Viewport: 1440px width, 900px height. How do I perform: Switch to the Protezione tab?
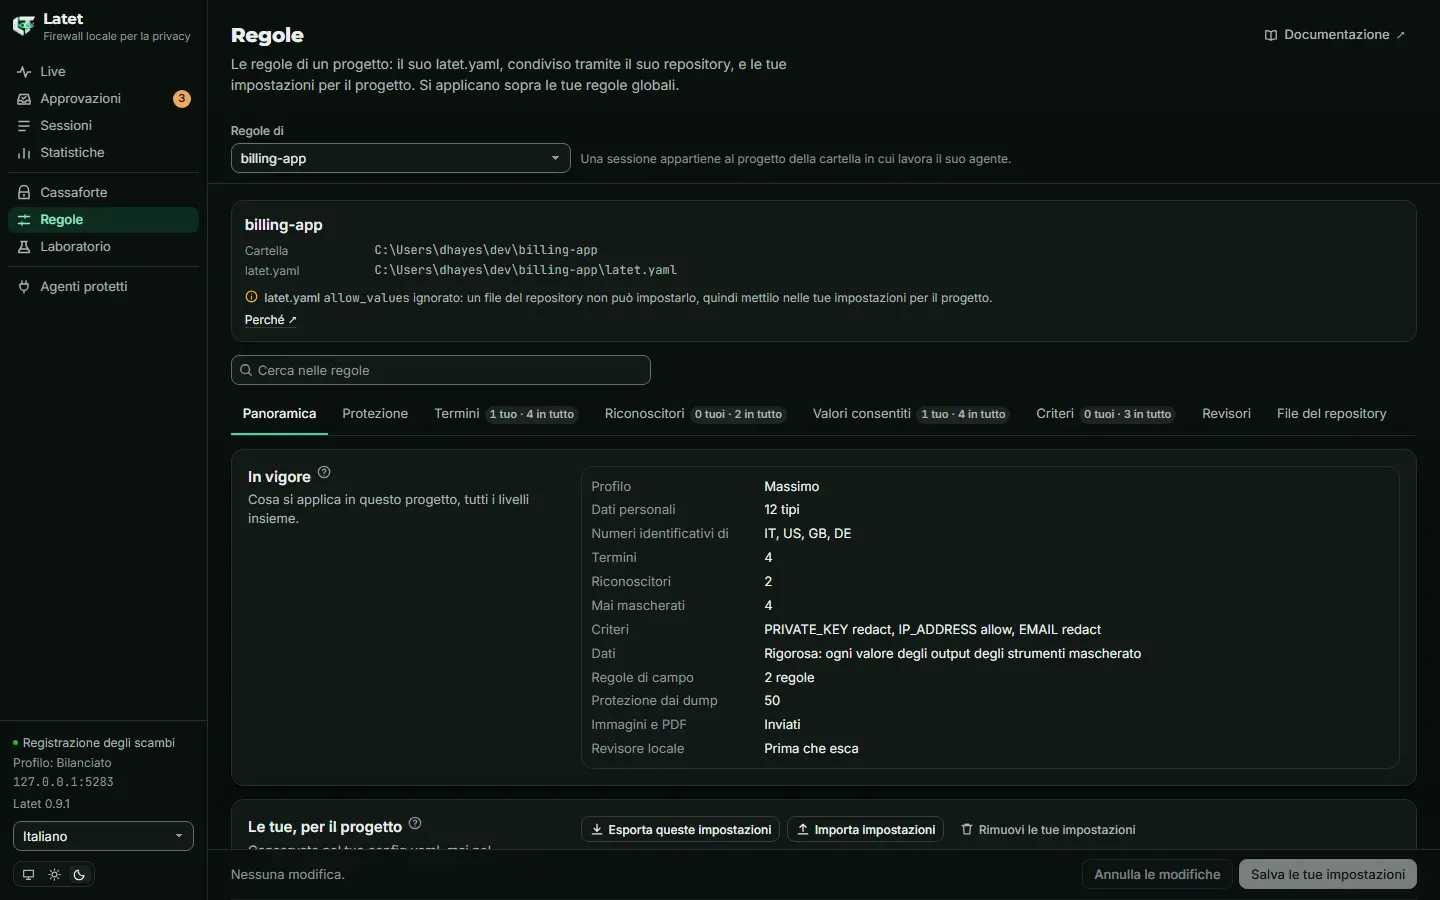[375, 414]
